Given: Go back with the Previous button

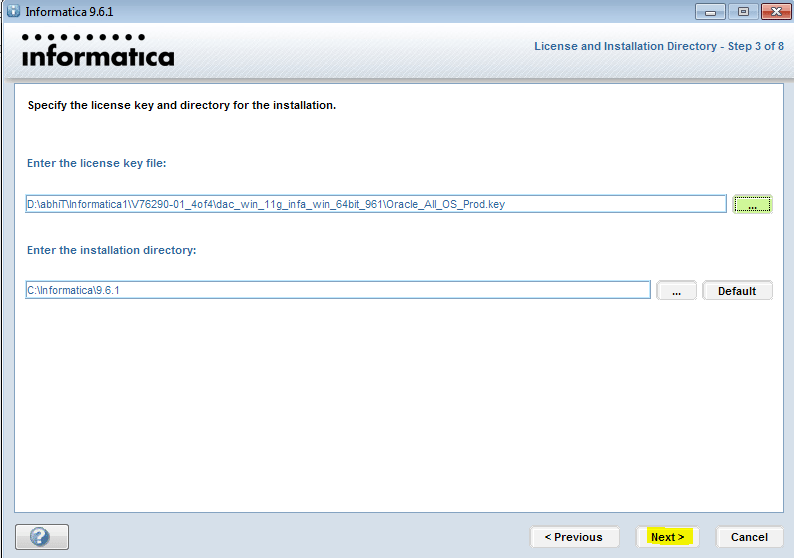Looking at the screenshot, I should [x=574, y=537].
